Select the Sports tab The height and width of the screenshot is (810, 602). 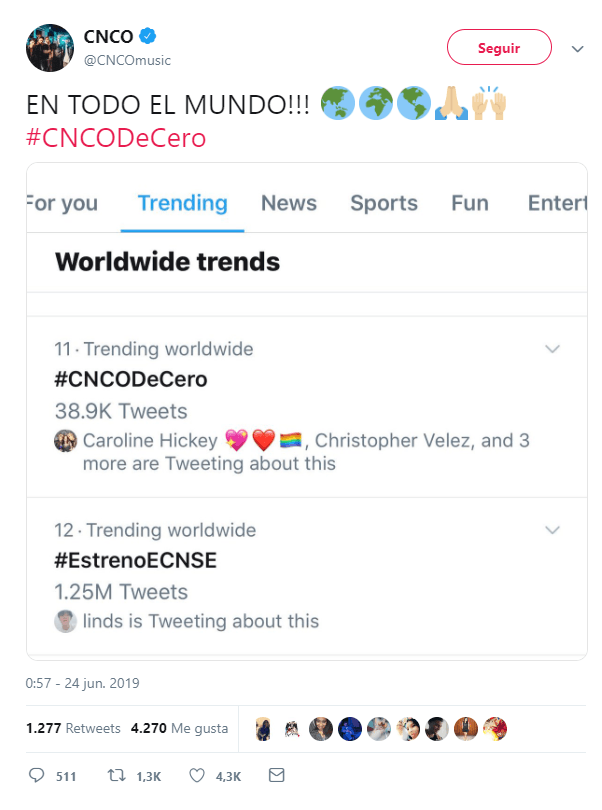(383, 203)
